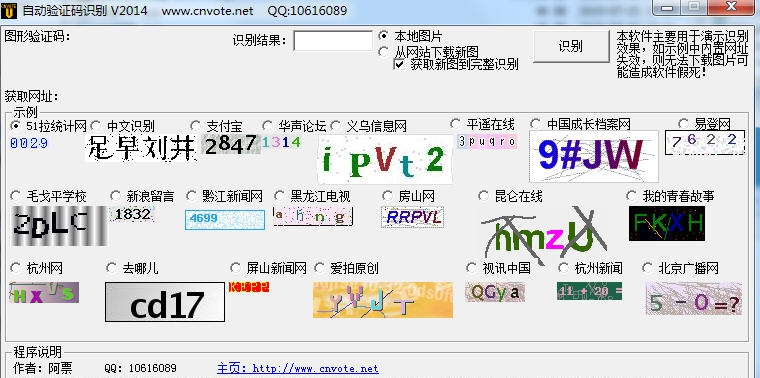Image resolution: width=760 pixels, height=378 pixels.
Task: Click the 识别 recognize button
Action: [571, 47]
